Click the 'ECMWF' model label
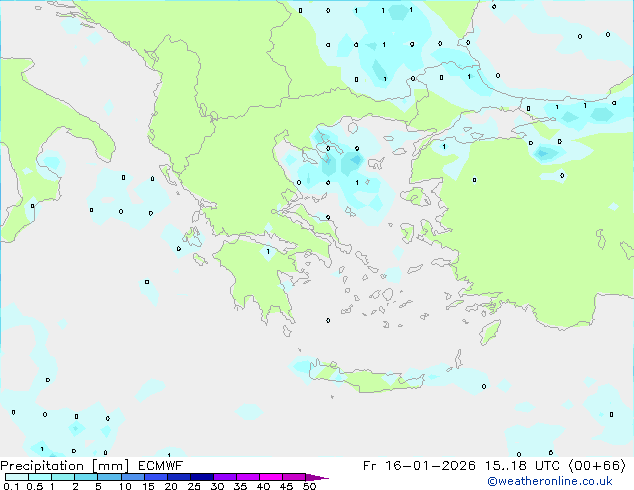The width and height of the screenshot is (634, 490). click(x=161, y=466)
